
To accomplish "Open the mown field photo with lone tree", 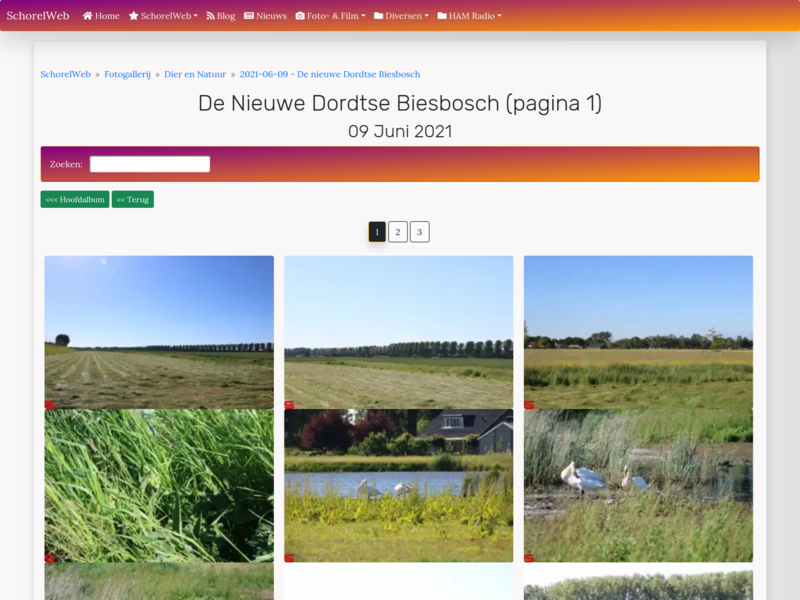I will pos(159,332).
